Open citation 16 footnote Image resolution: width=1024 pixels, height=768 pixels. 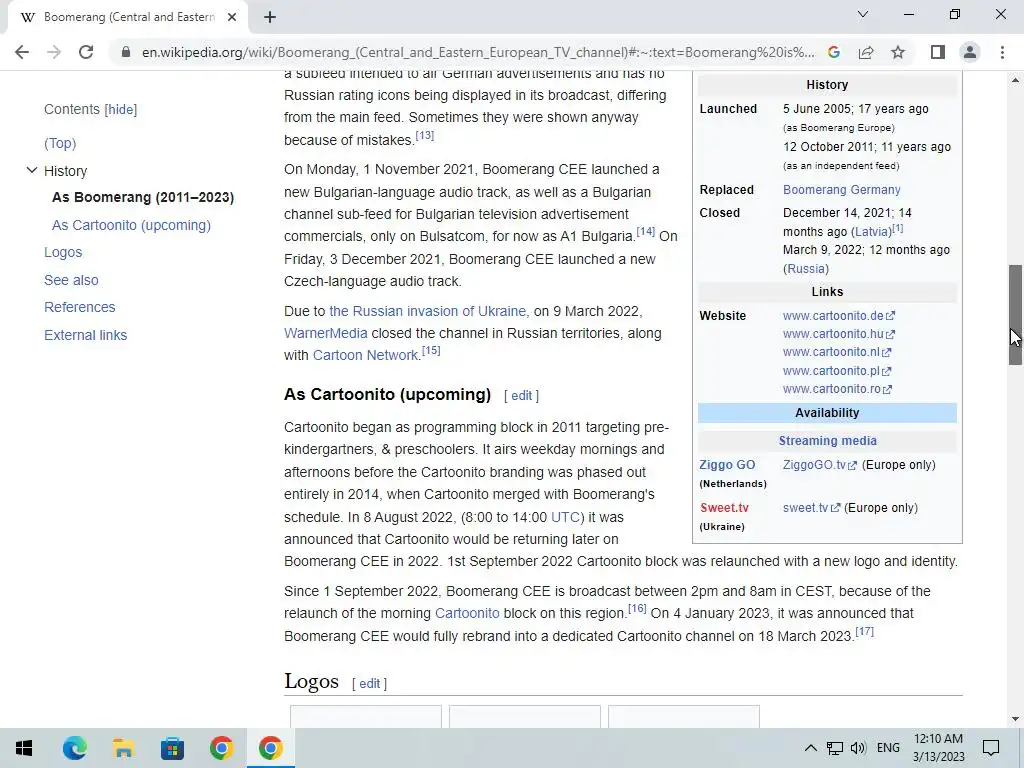637,609
